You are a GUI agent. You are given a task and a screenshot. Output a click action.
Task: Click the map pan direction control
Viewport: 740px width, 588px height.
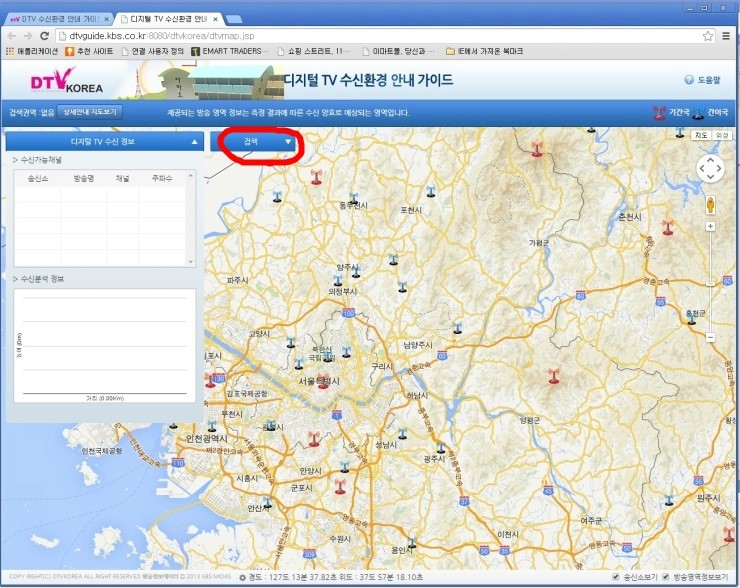pyautogui.click(x=710, y=169)
